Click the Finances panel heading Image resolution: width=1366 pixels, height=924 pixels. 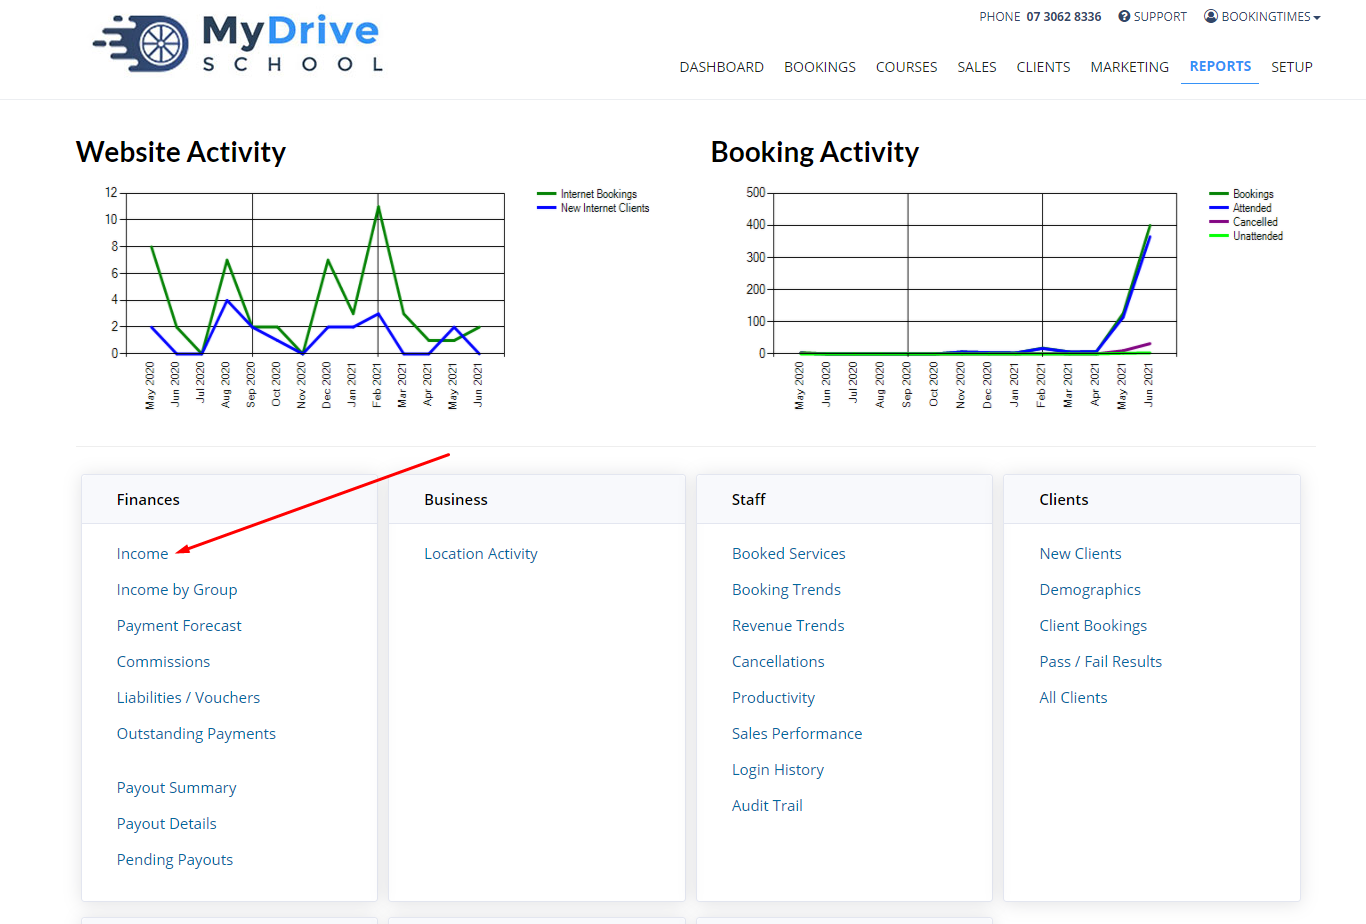point(148,500)
